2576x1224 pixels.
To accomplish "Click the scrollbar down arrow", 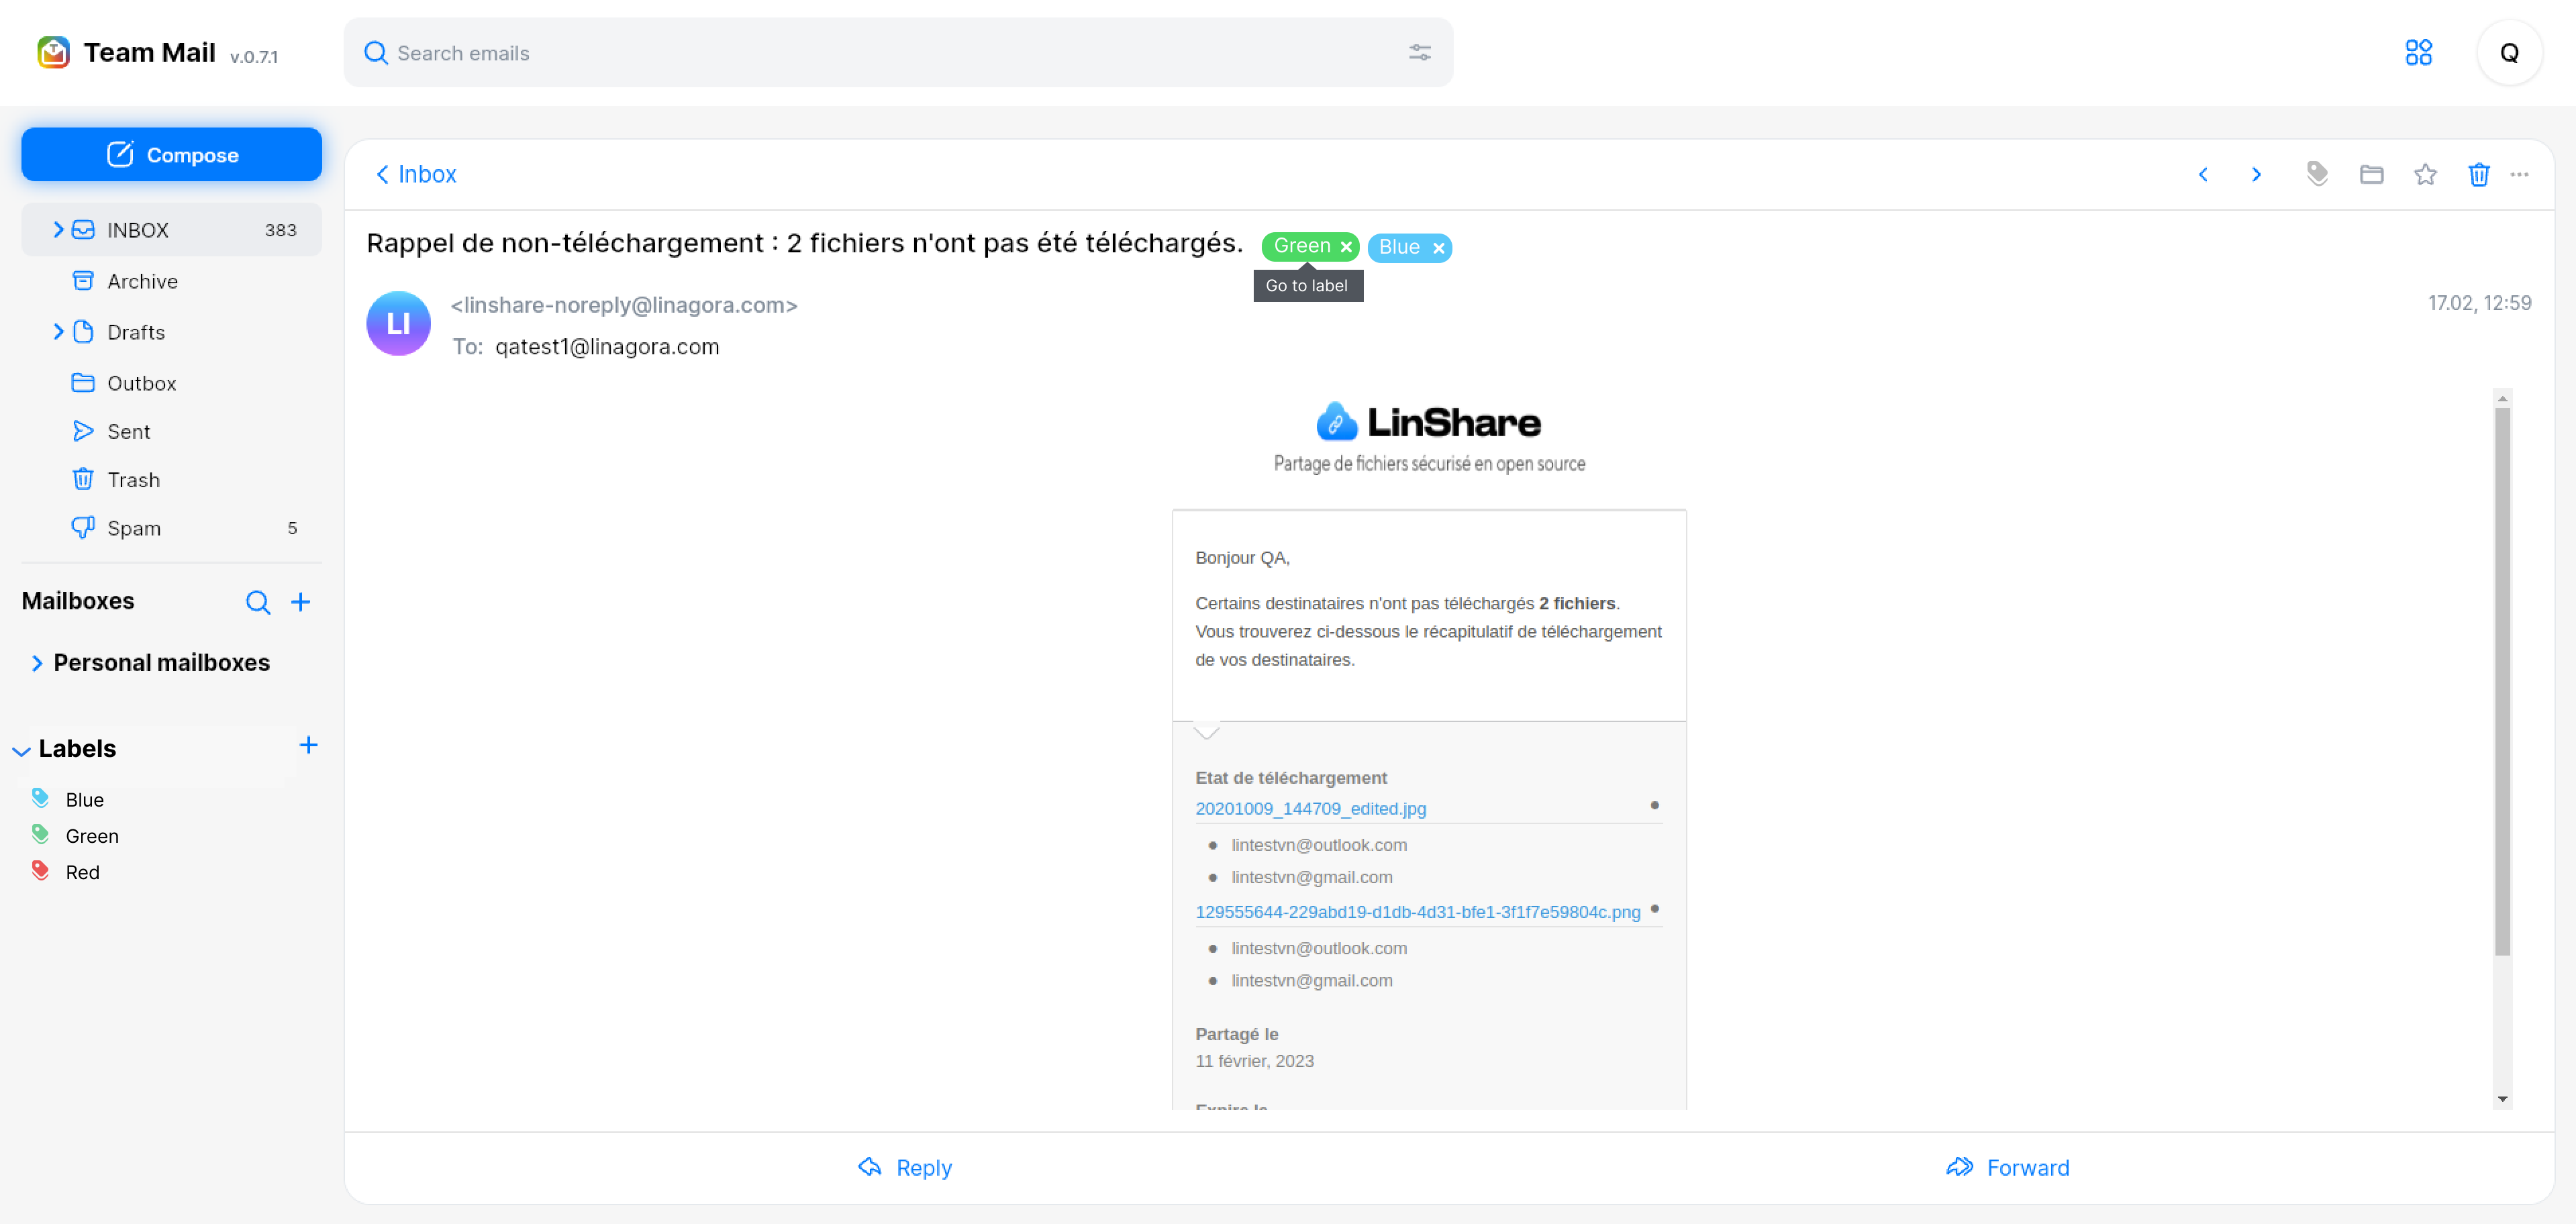I will point(2502,1099).
